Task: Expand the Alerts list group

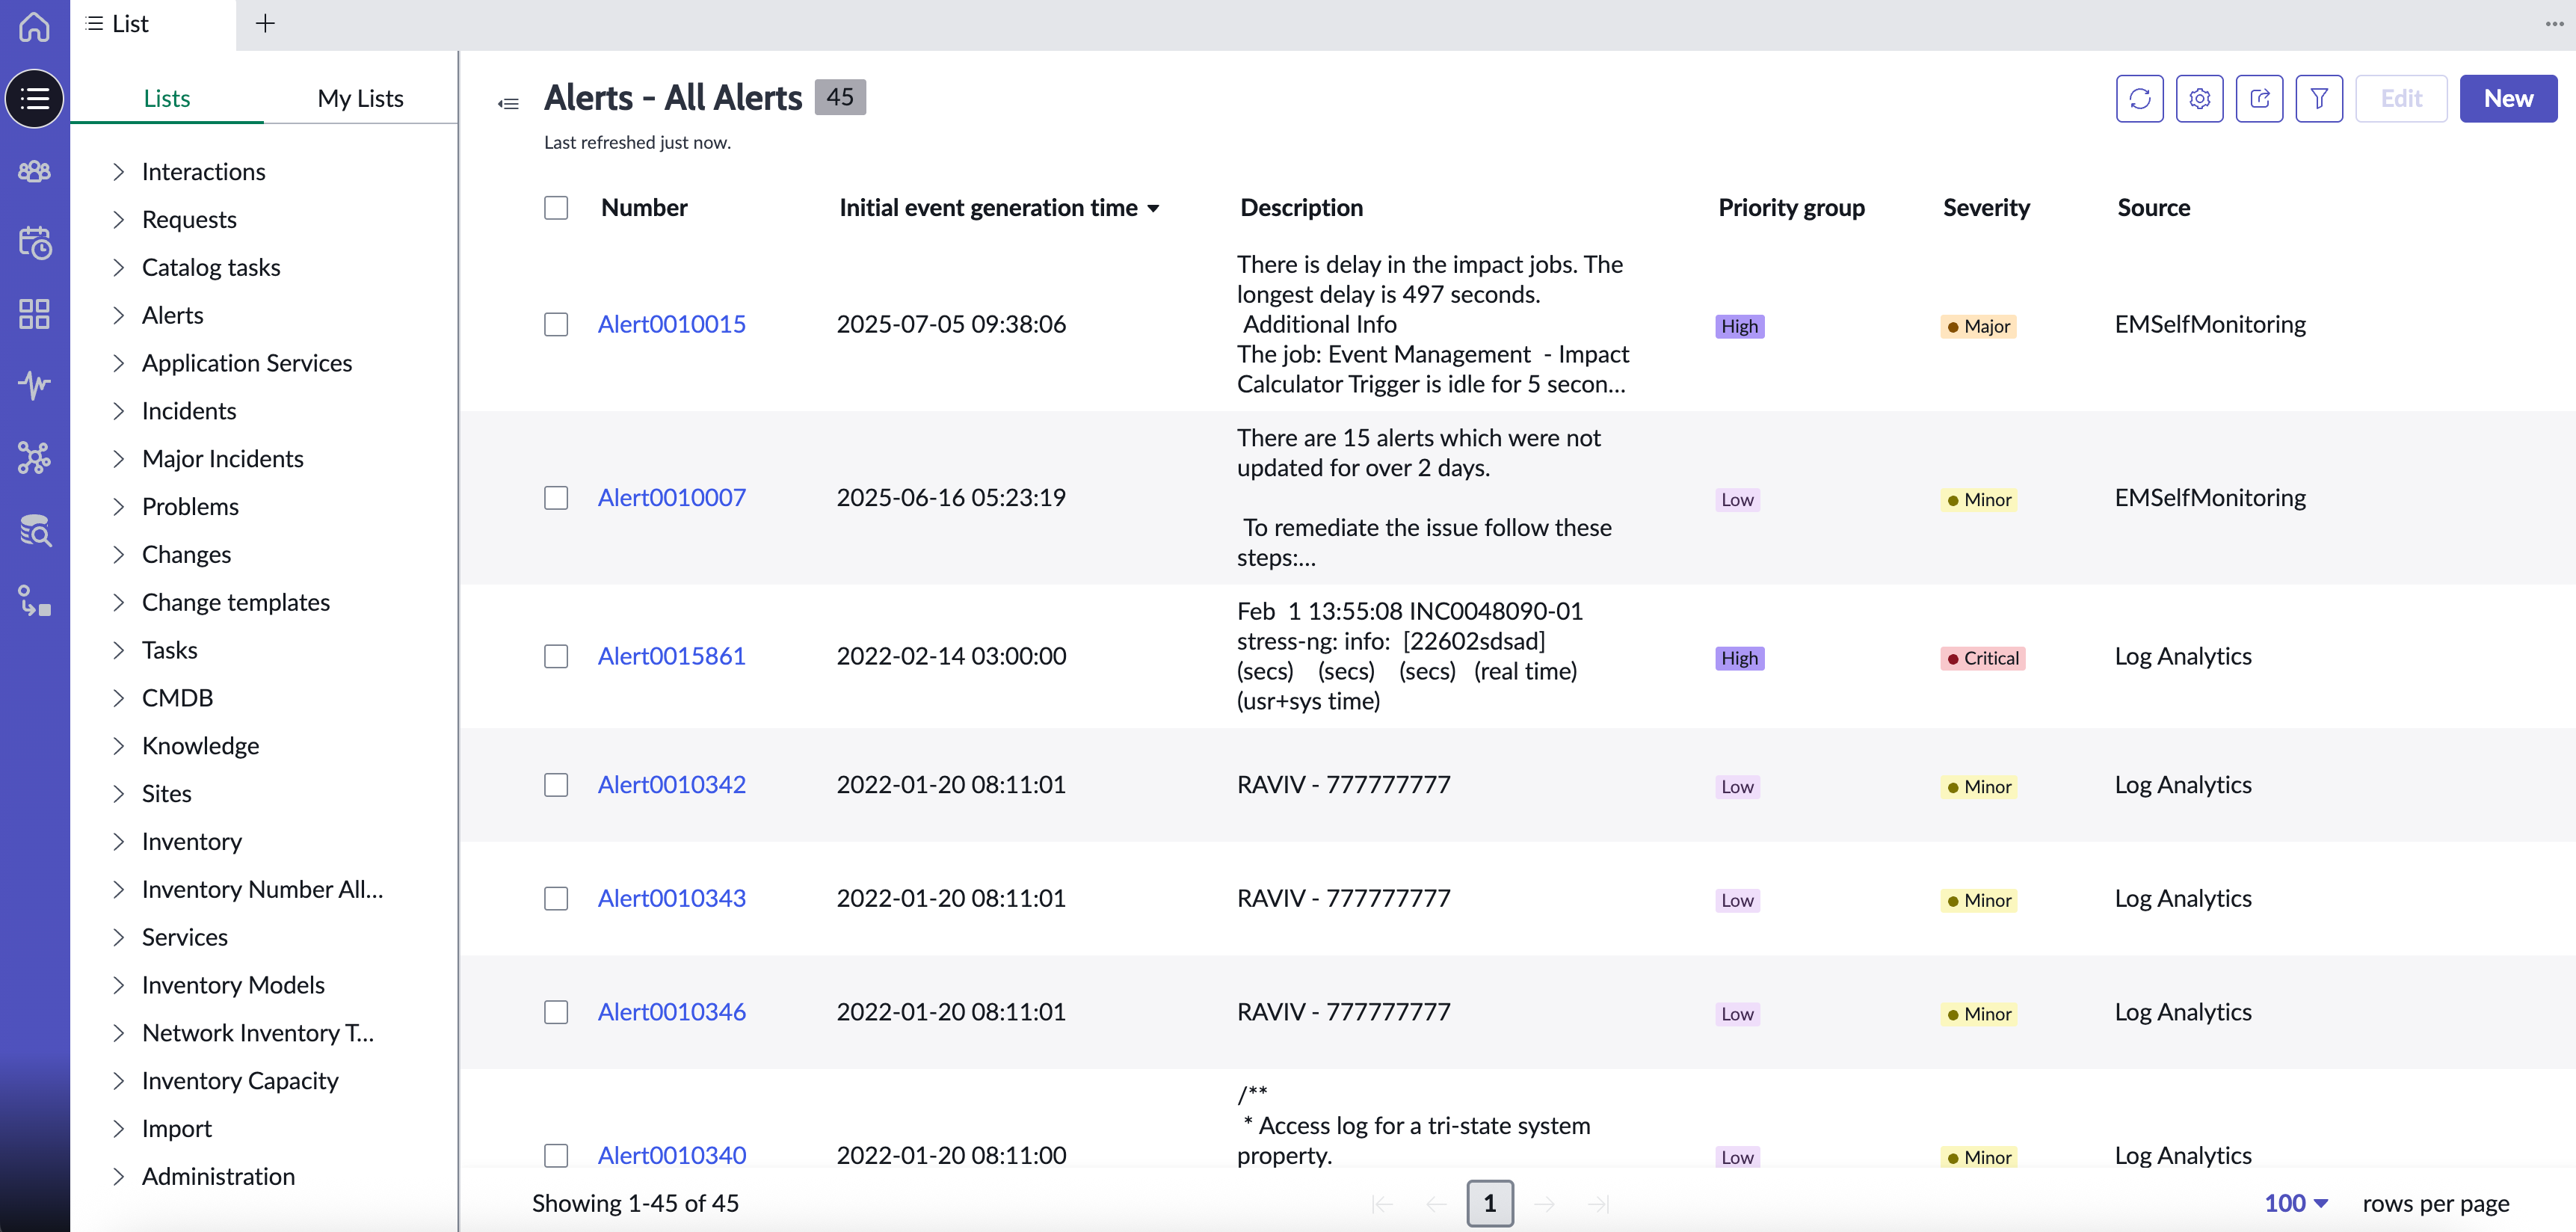Action: coord(119,315)
